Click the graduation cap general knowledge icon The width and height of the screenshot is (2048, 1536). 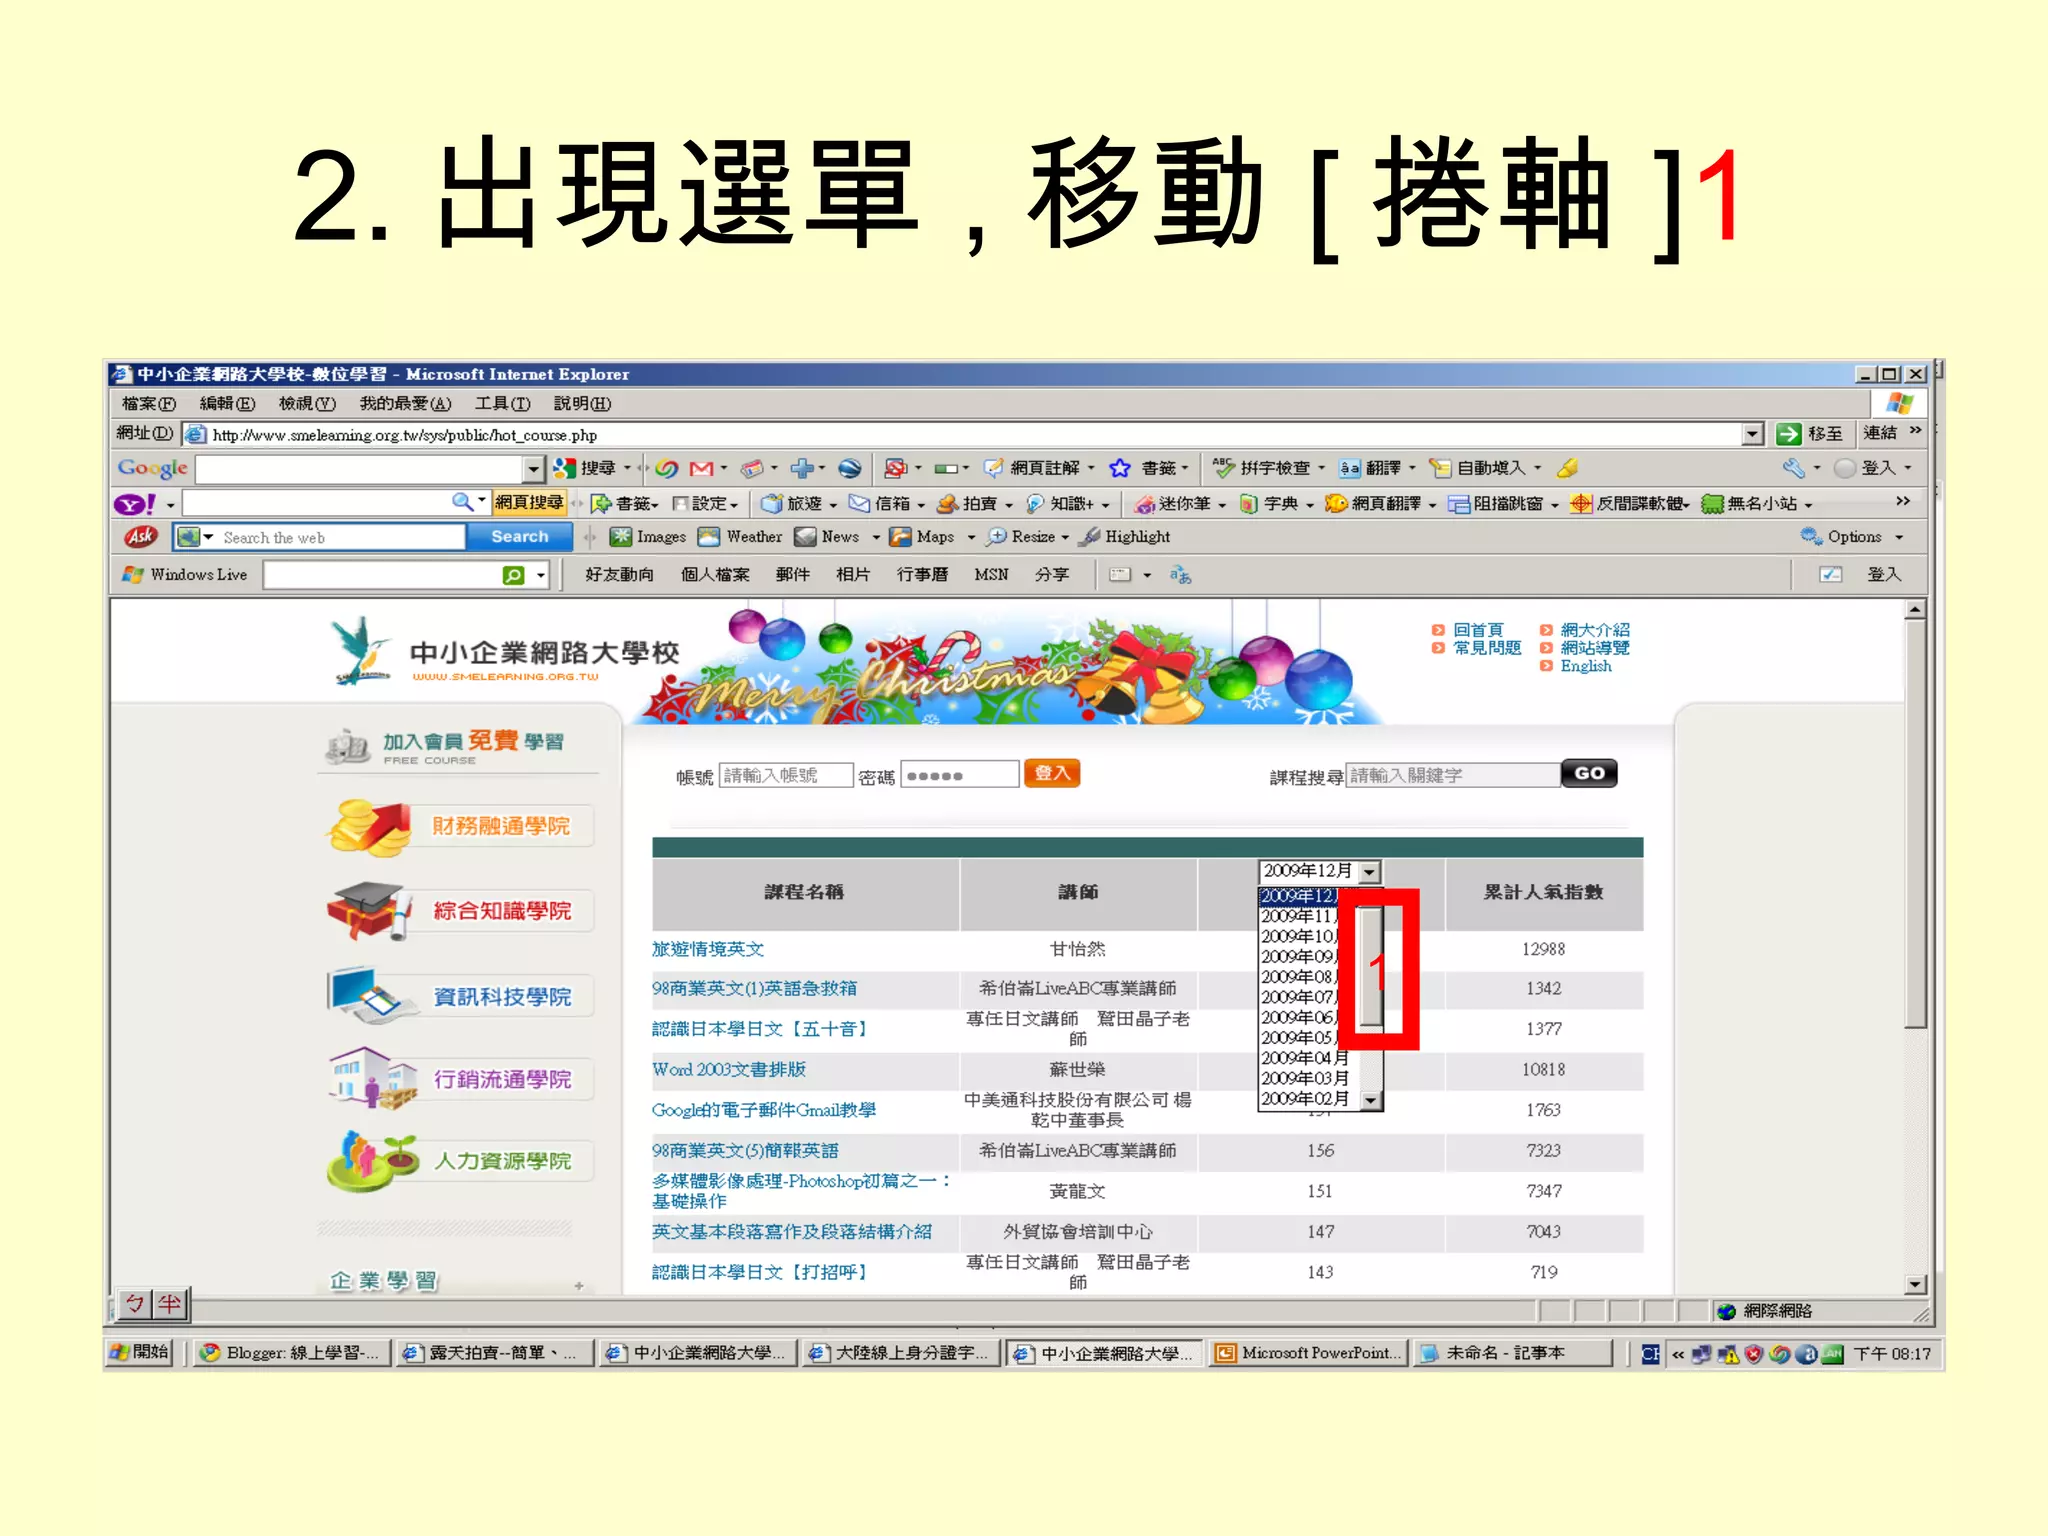coord(368,911)
